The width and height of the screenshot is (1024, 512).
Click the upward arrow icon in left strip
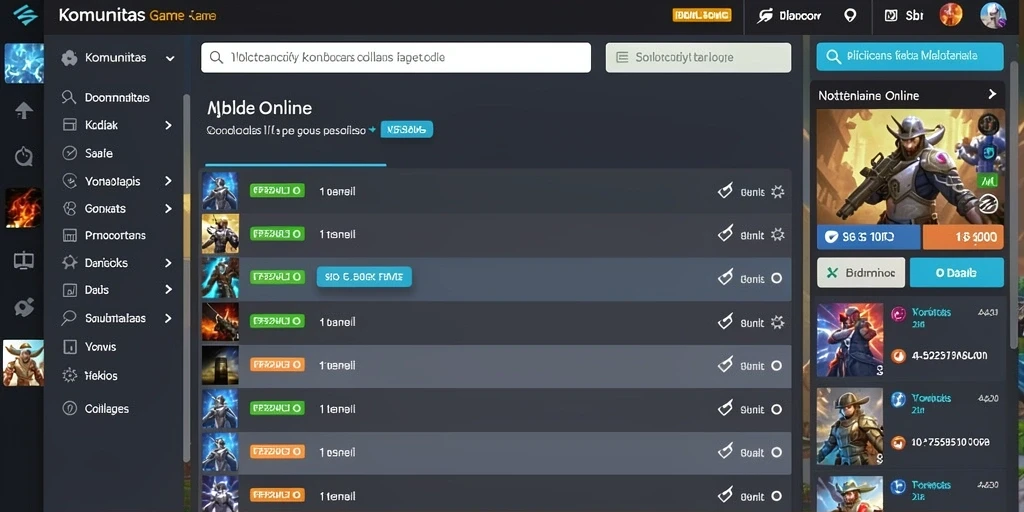(24, 110)
